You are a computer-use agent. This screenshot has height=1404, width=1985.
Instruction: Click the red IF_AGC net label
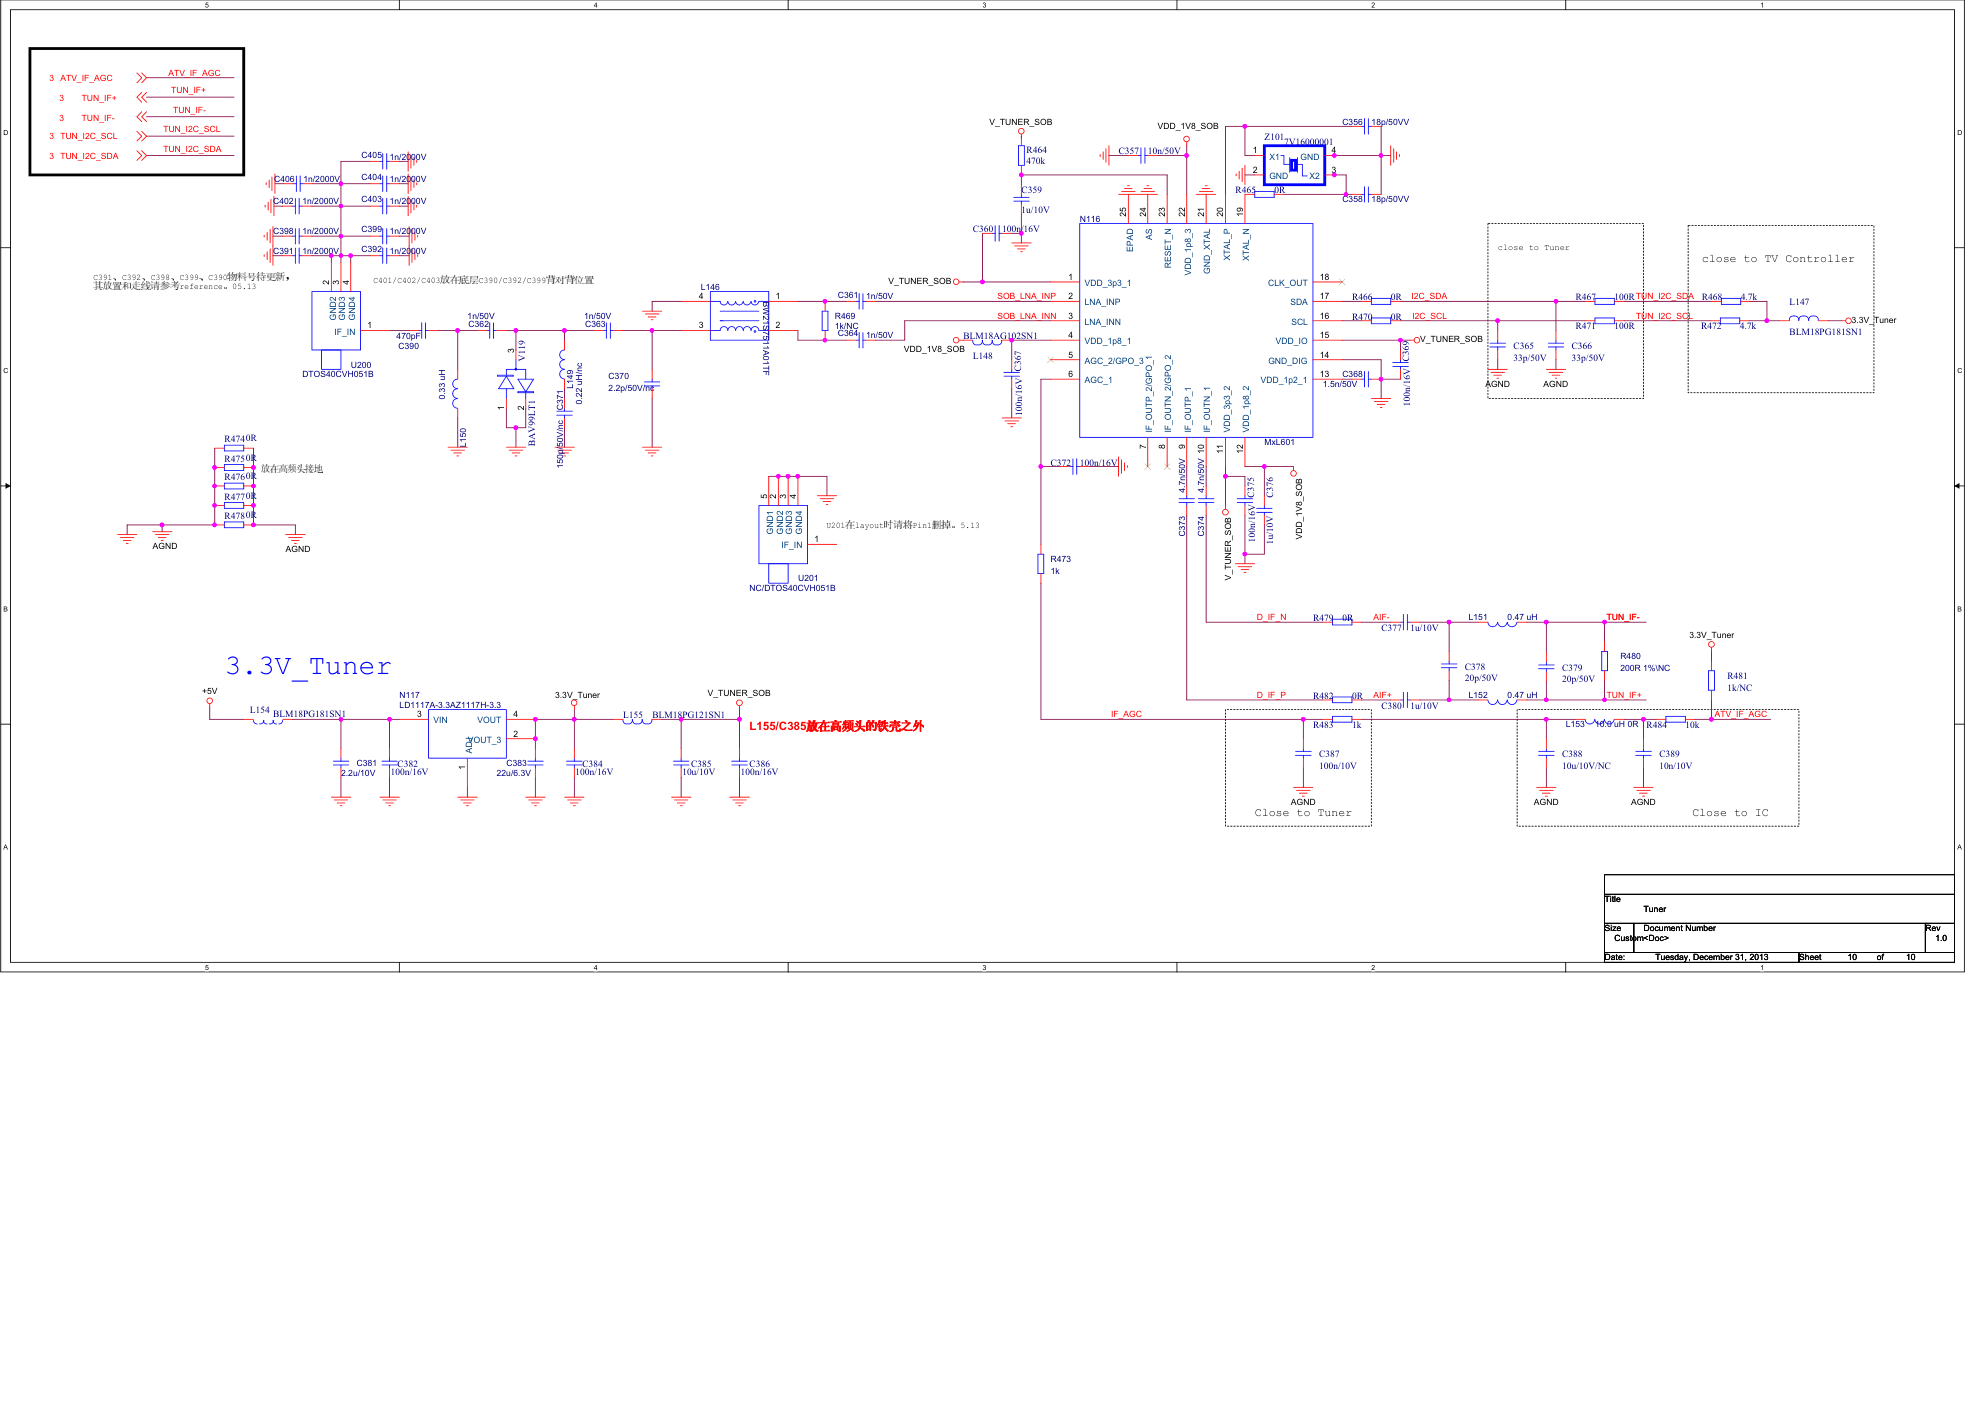1125,714
